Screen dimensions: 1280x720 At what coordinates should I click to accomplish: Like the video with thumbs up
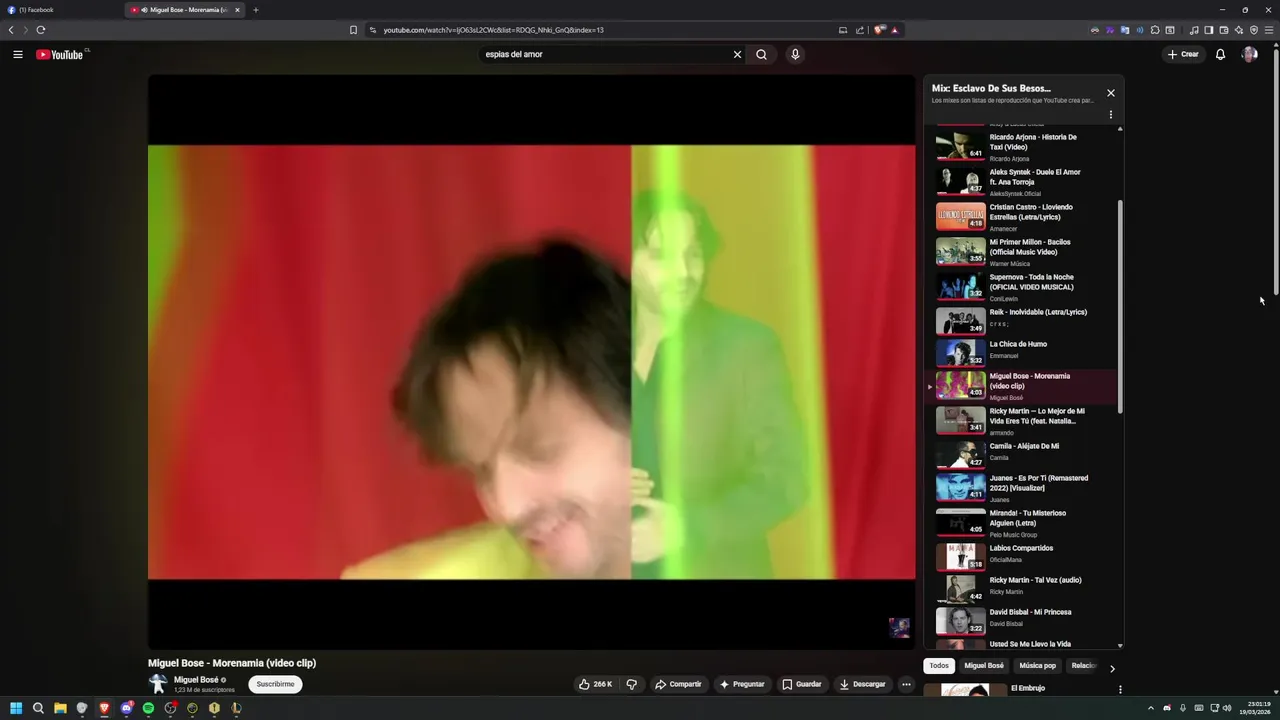(x=595, y=684)
